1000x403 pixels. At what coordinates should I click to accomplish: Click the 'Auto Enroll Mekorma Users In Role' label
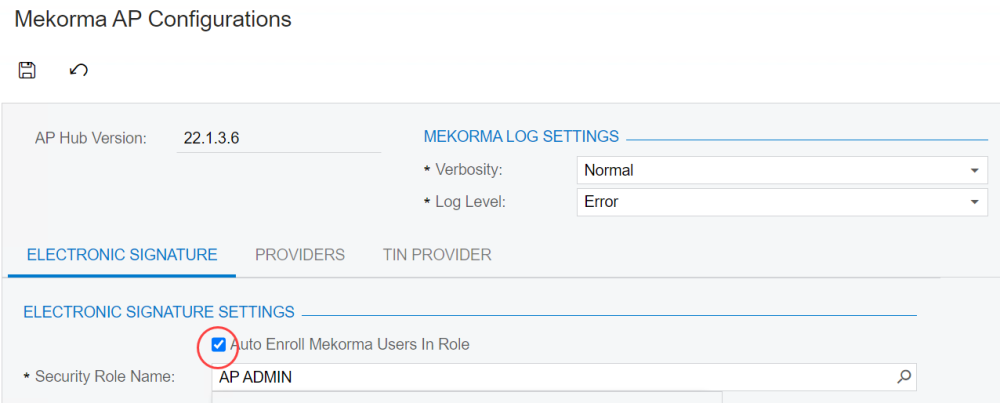click(349, 345)
